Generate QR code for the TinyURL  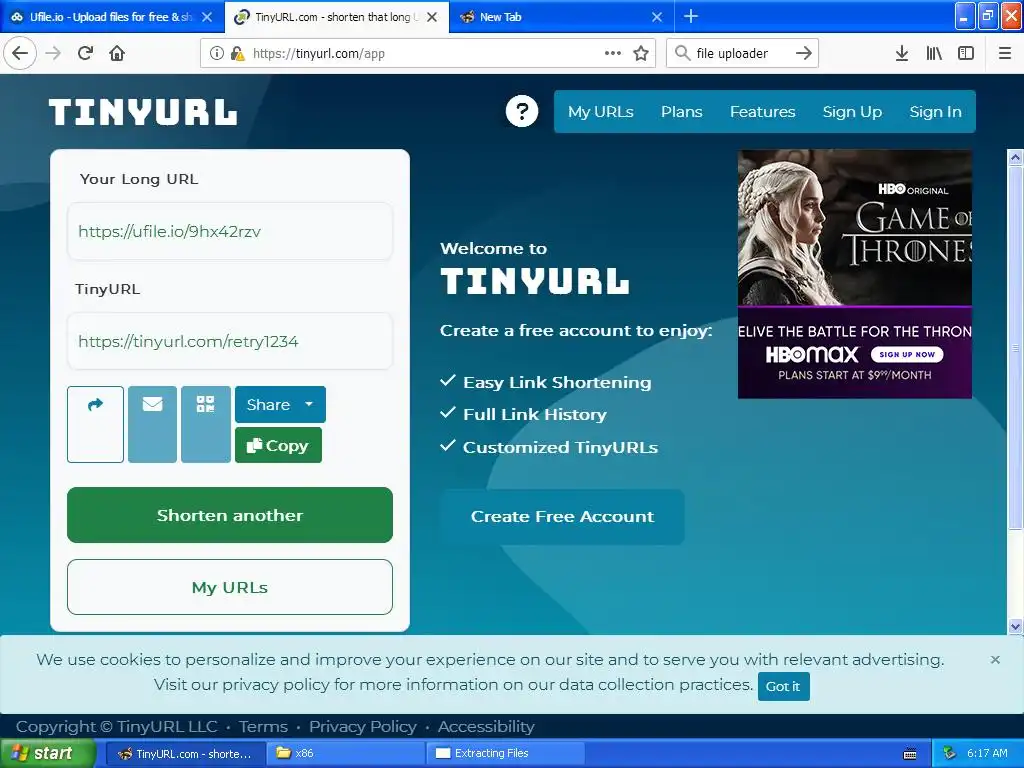[x=206, y=424]
